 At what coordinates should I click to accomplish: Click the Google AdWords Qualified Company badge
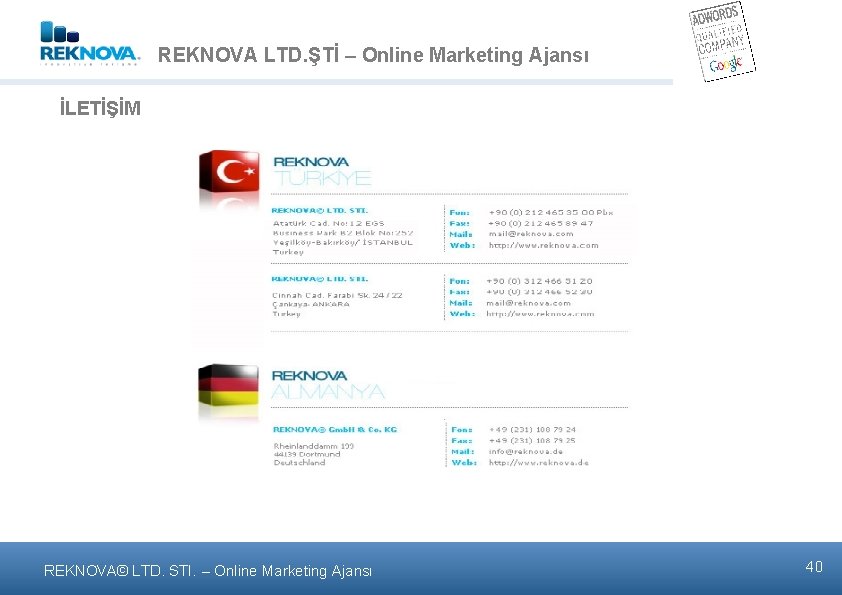click(722, 41)
